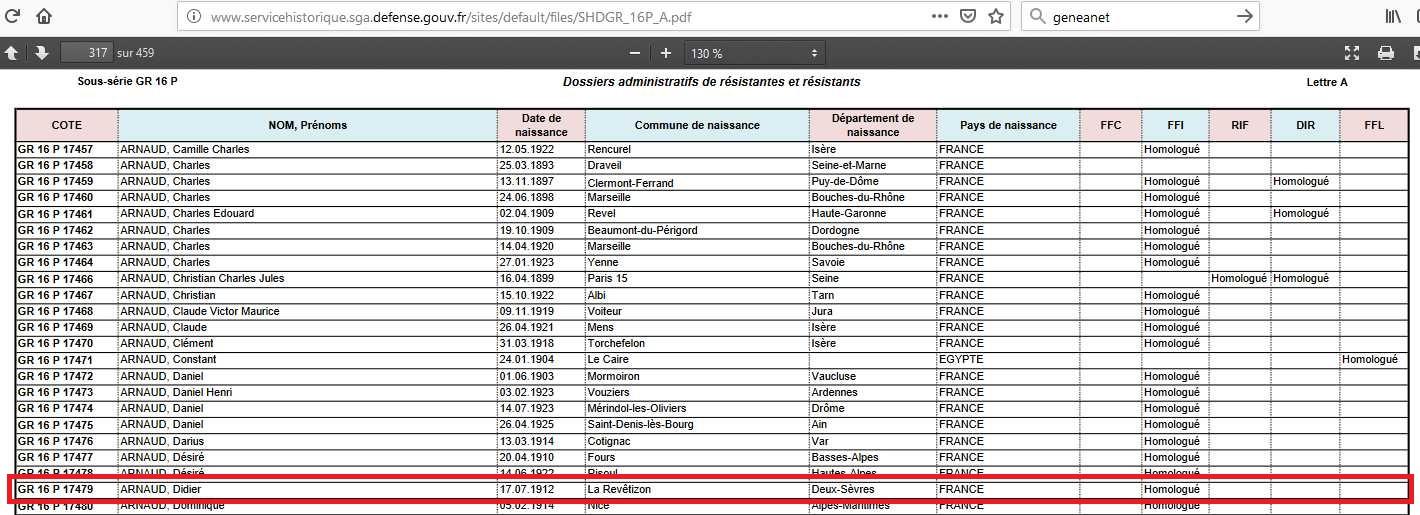The height and width of the screenshot is (515, 1420).
Task: Switch PDF to presentation mode
Action: pyautogui.click(x=1352, y=53)
